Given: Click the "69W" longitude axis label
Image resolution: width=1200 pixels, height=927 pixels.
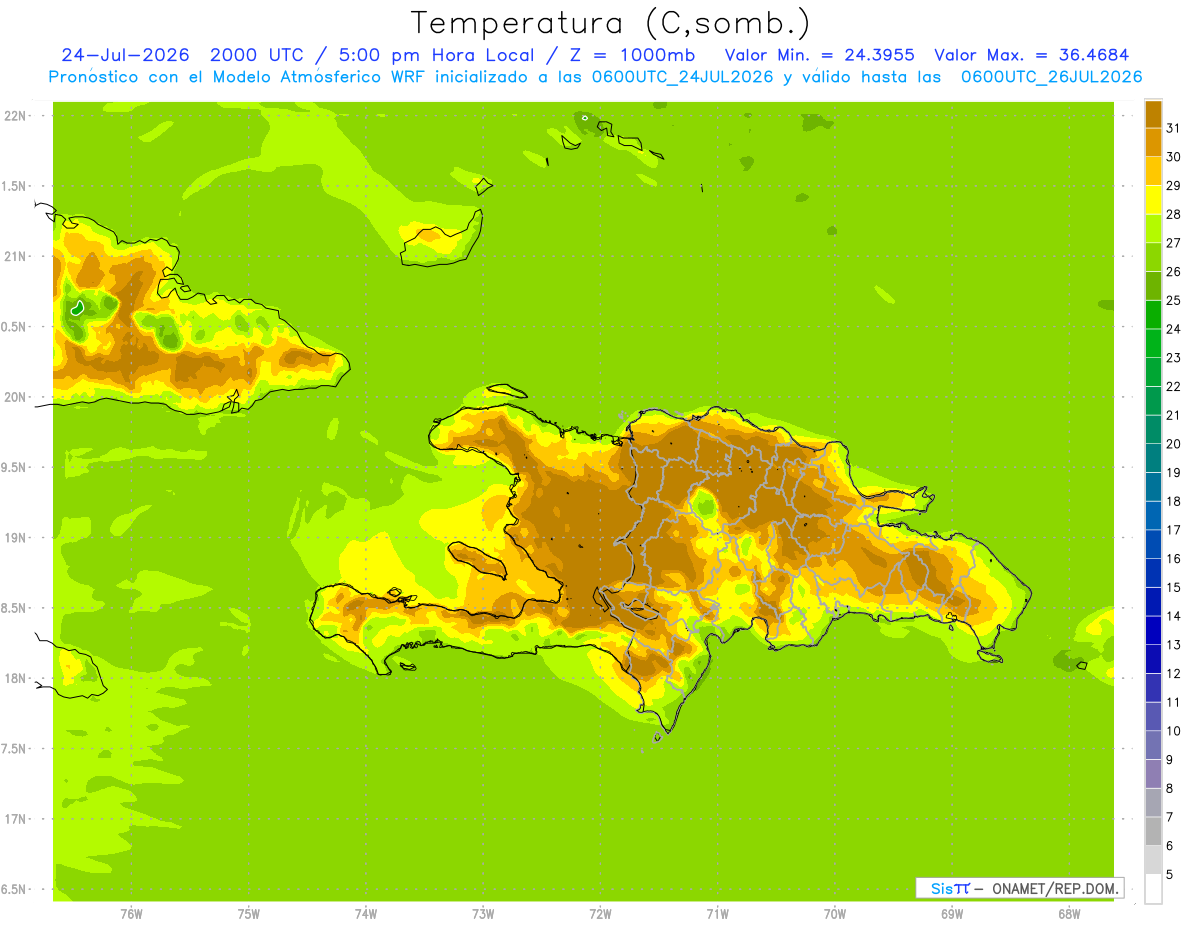Looking at the screenshot, I should pyautogui.click(x=951, y=914).
